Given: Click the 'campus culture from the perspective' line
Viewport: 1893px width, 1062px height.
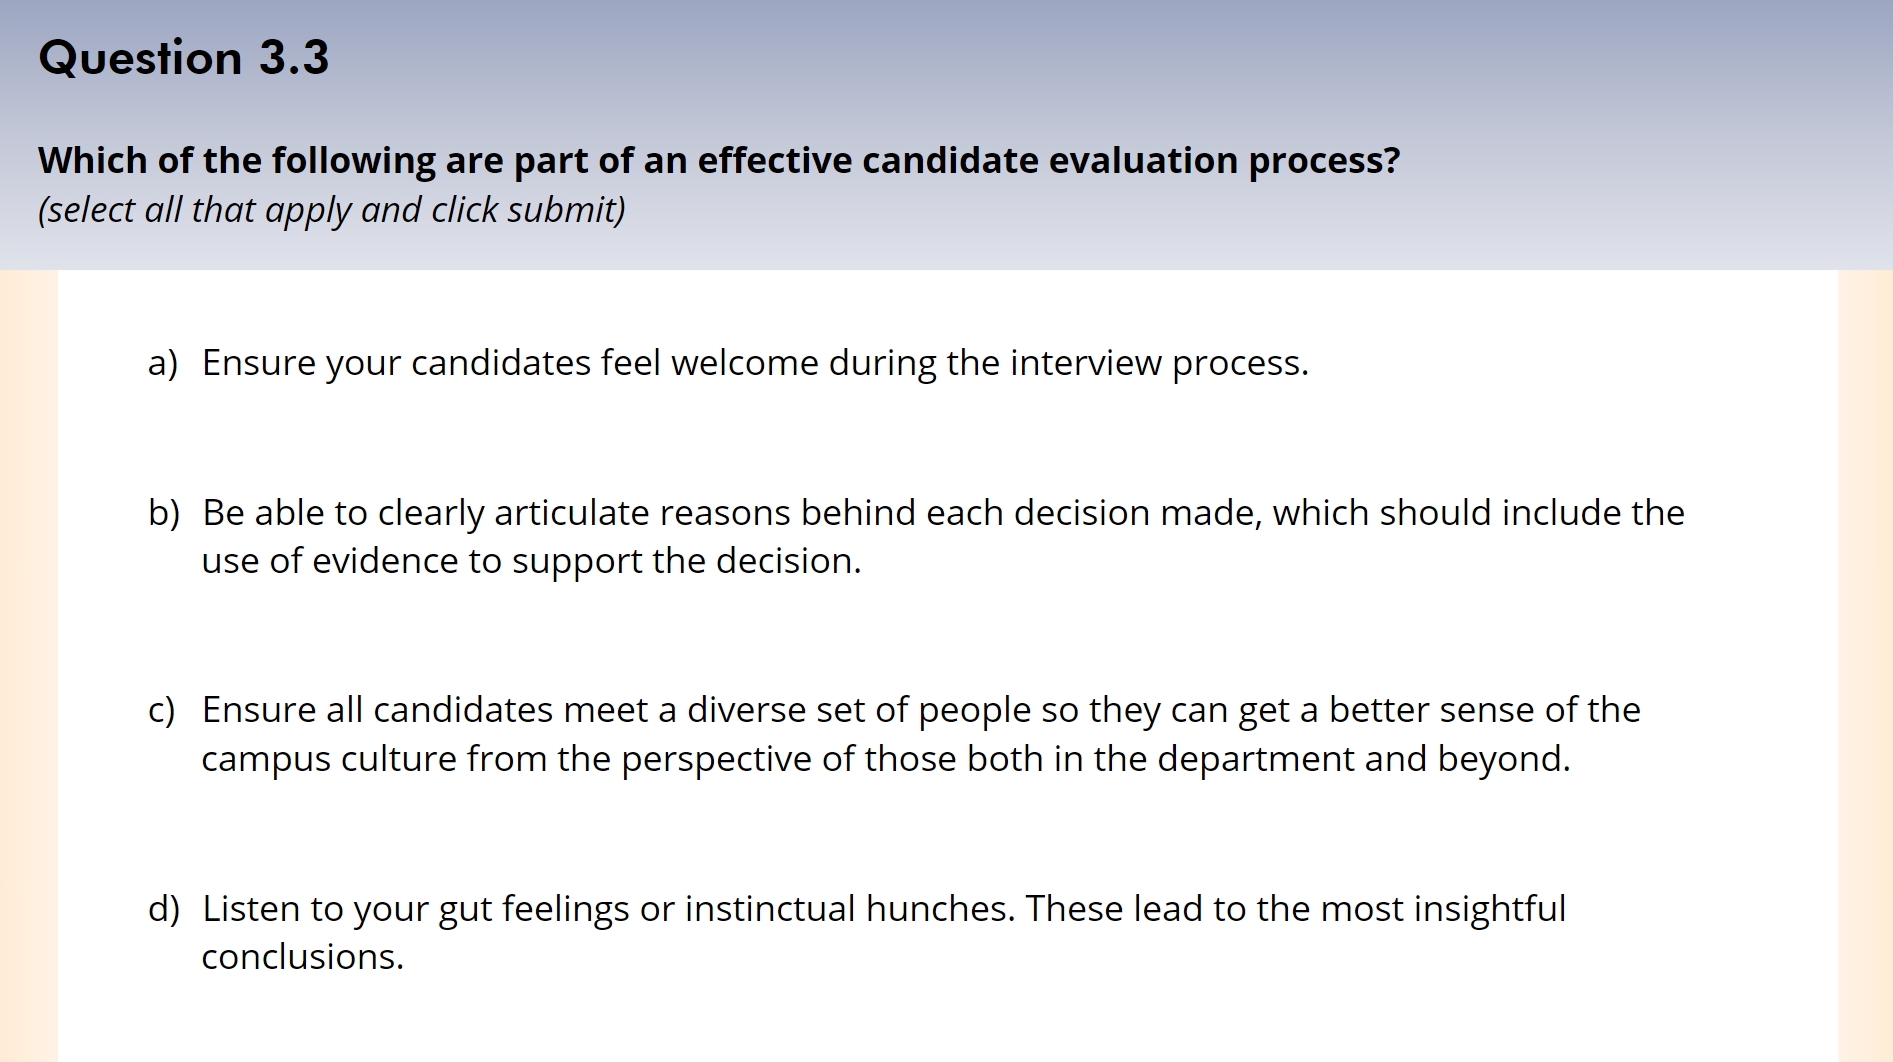Looking at the screenshot, I should 886,760.
